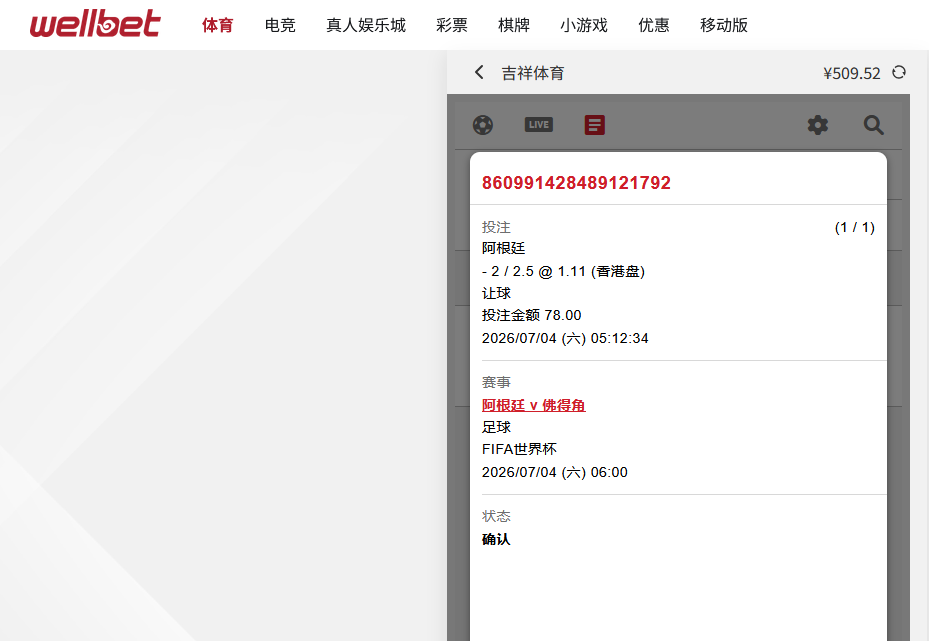Click the wellbet logo

pyautogui.click(x=95, y=24)
